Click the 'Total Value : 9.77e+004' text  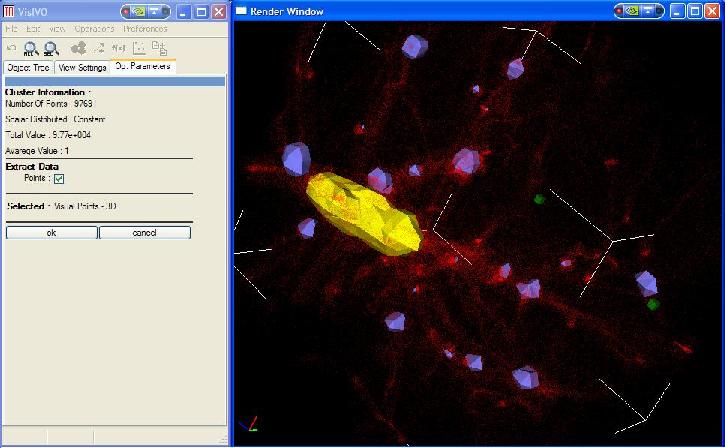click(x=48, y=135)
